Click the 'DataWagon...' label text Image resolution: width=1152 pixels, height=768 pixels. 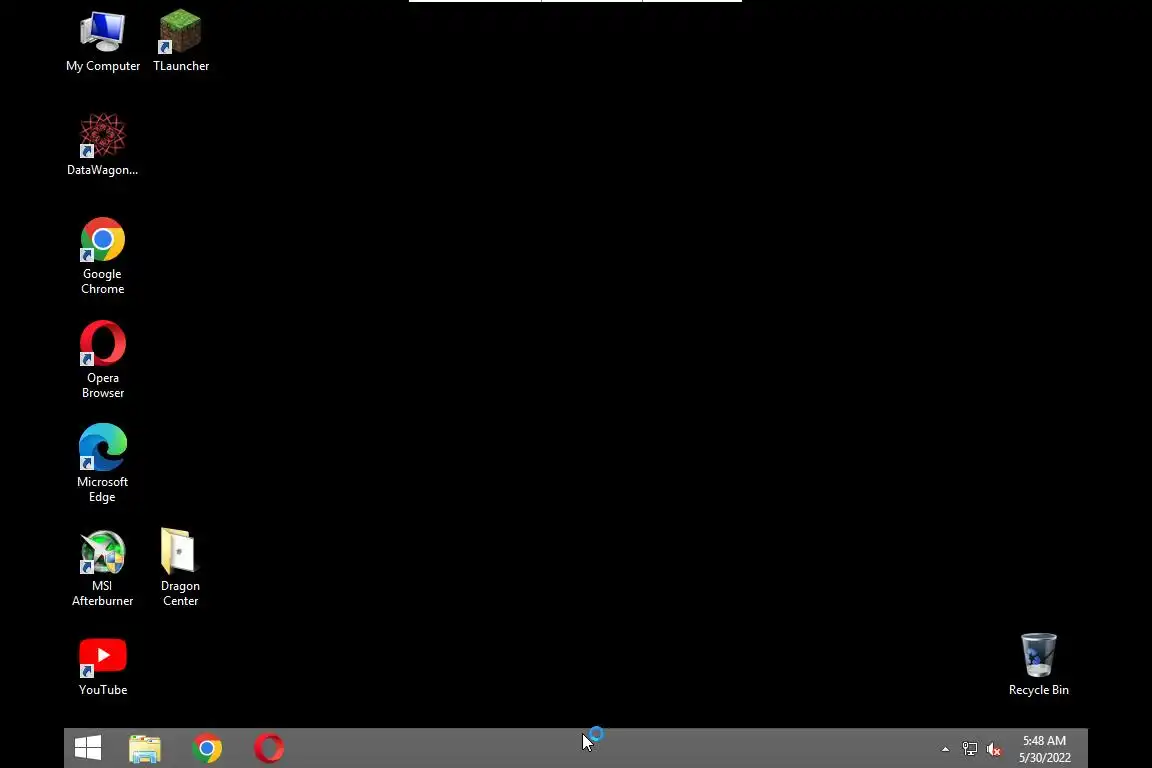click(103, 170)
